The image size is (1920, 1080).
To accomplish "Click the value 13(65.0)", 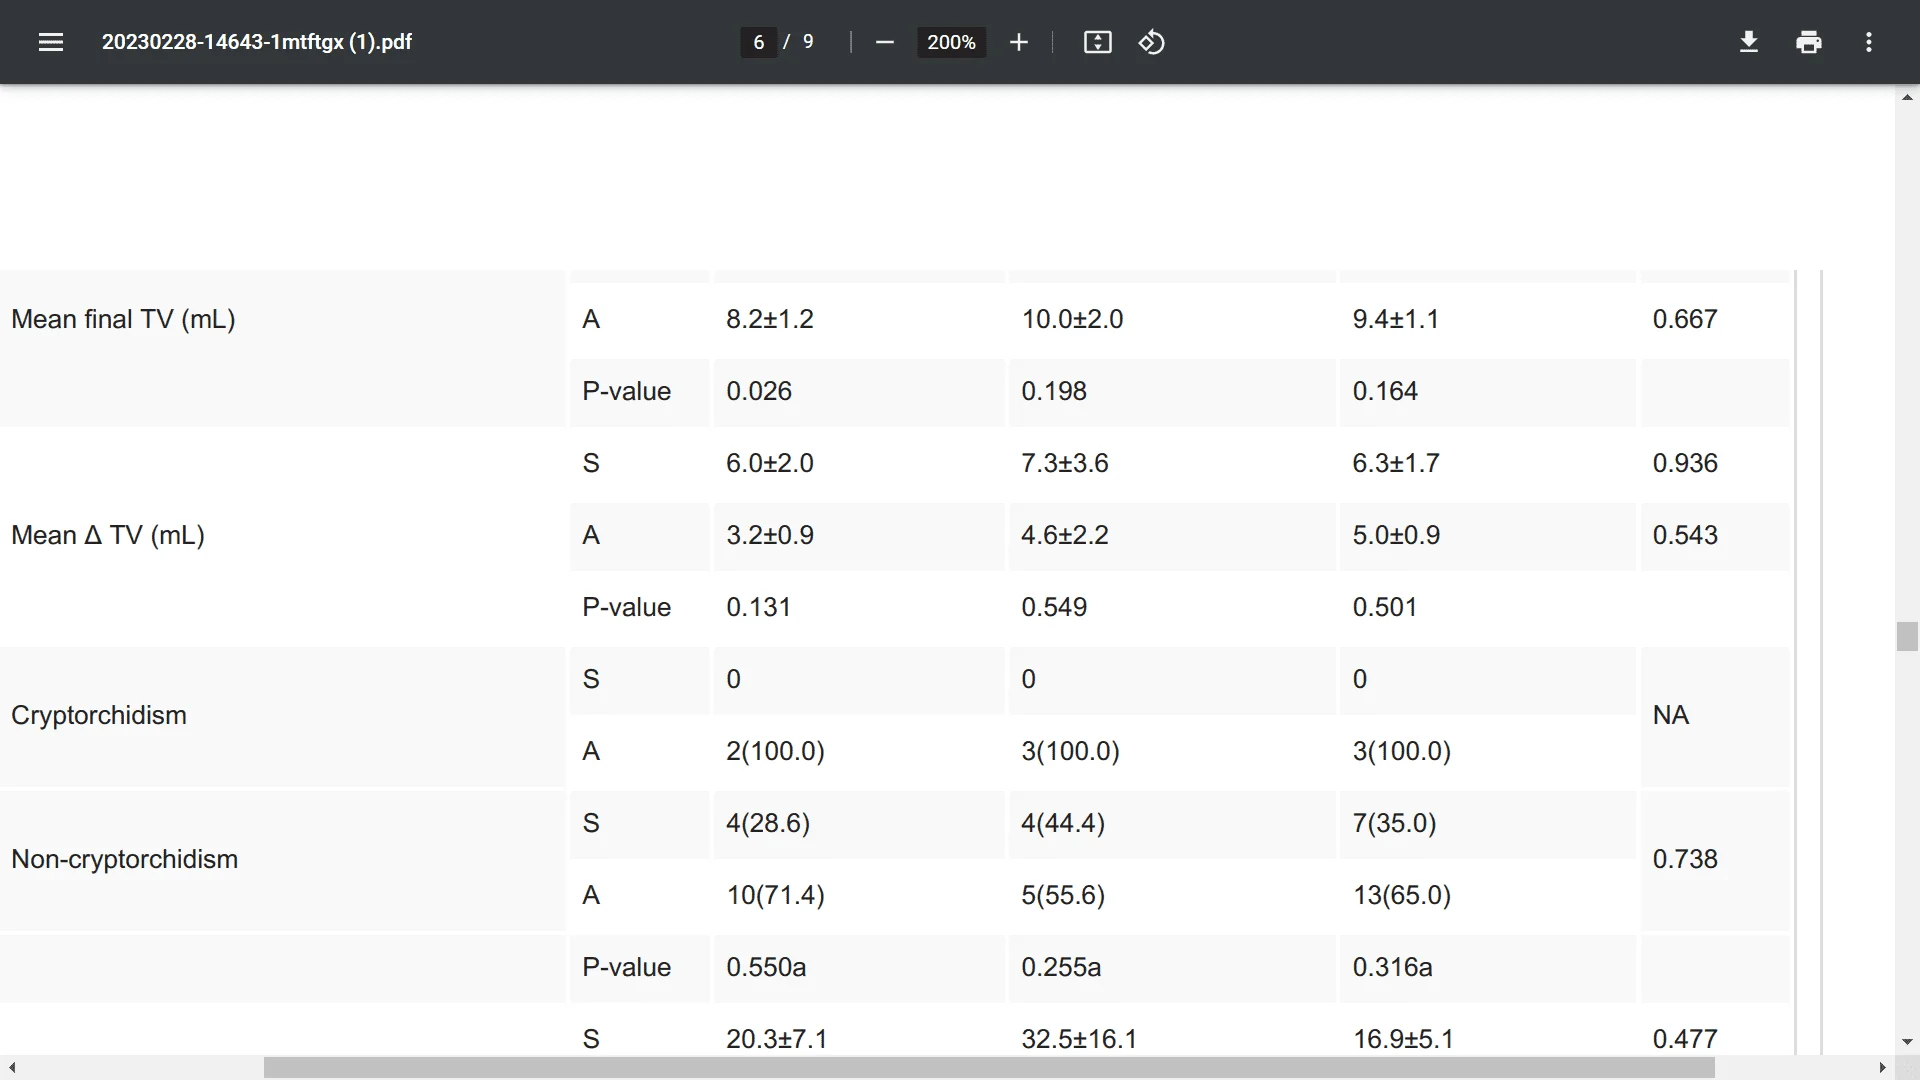I will point(1402,895).
